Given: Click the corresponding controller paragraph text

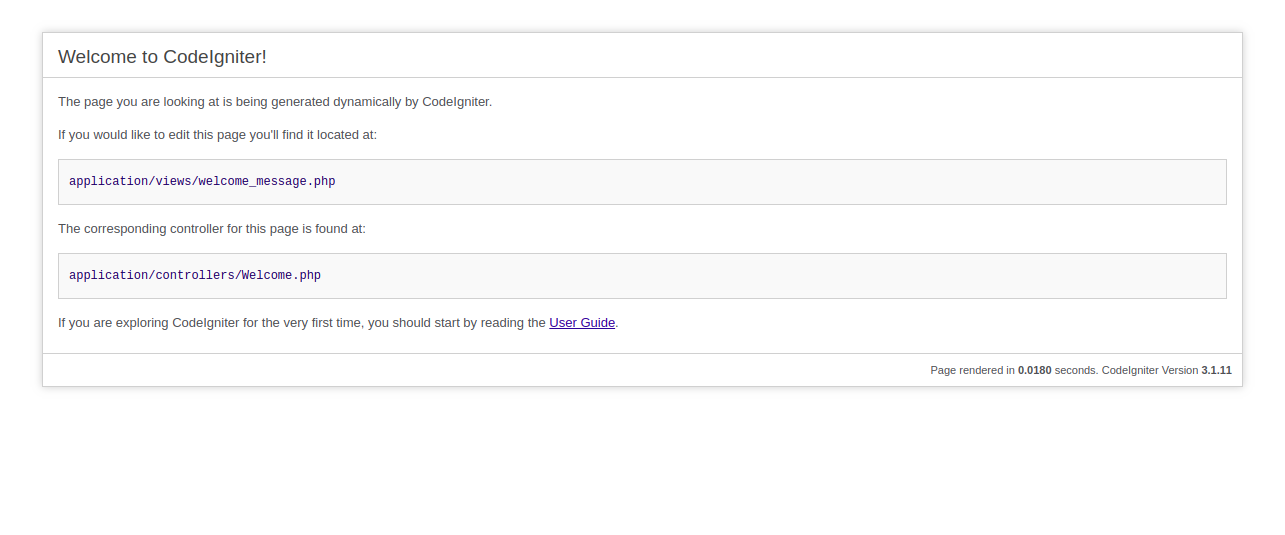Looking at the screenshot, I should [212, 229].
